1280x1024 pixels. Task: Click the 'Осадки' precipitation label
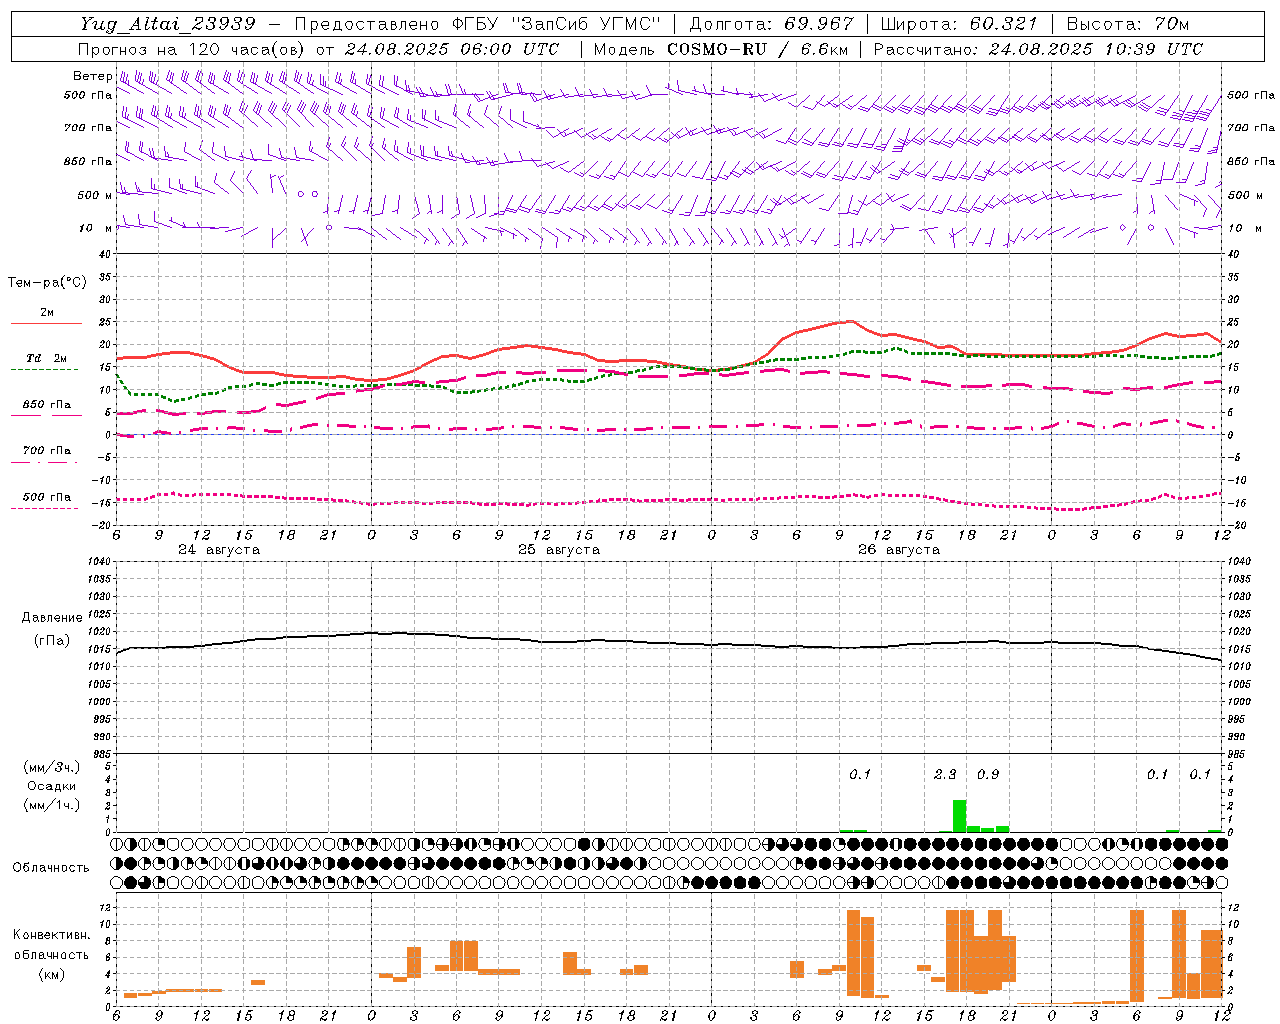[52, 786]
